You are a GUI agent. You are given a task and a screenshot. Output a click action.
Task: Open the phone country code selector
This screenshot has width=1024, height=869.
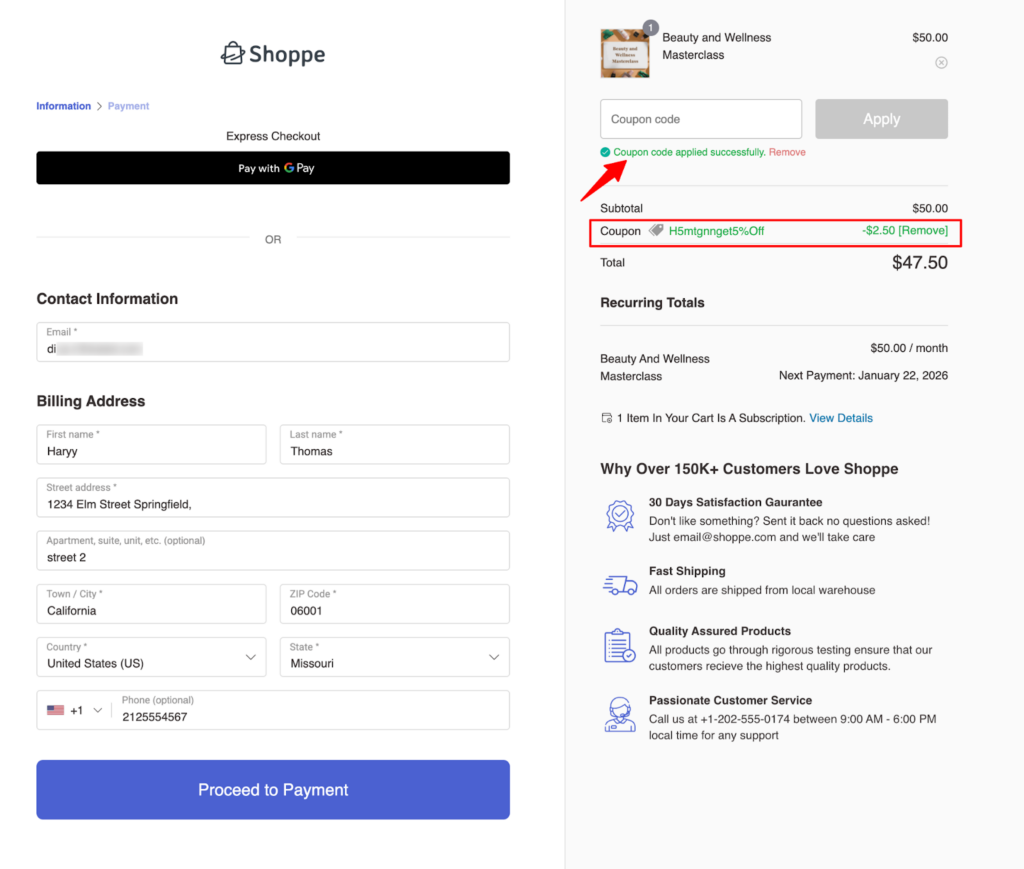coord(75,710)
